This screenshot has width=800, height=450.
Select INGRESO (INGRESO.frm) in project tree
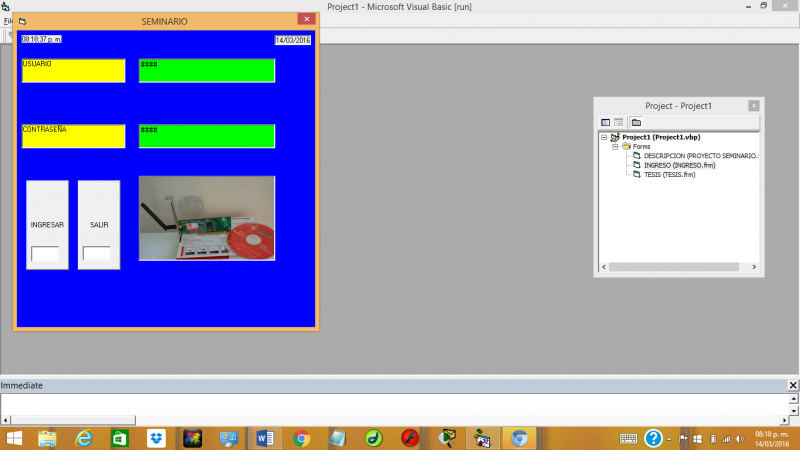pos(679,165)
